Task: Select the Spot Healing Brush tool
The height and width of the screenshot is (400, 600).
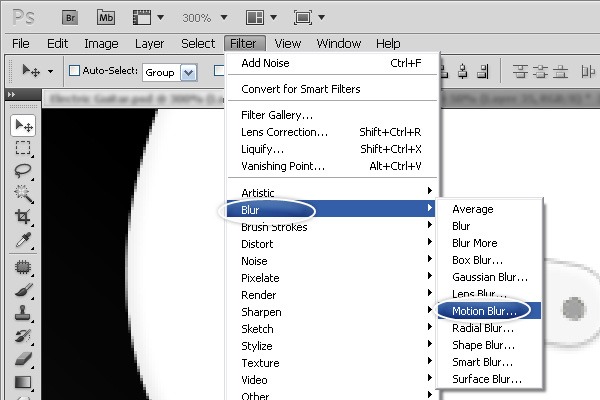Action: (x=23, y=267)
